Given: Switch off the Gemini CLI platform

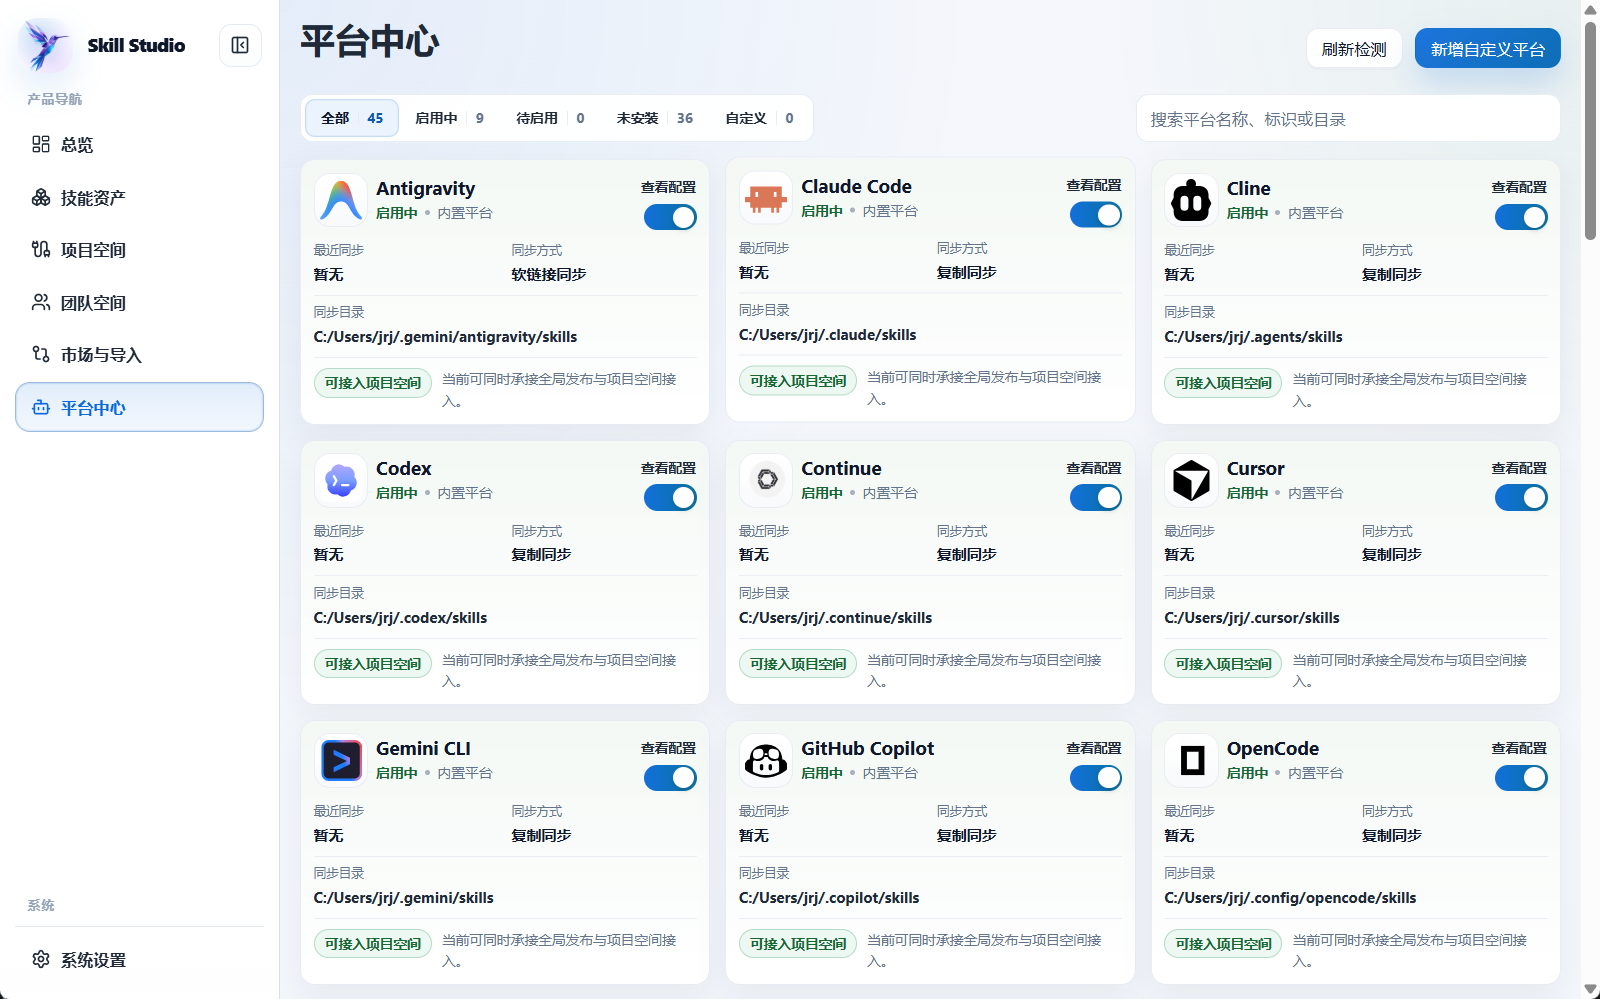Looking at the screenshot, I should [670, 777].
